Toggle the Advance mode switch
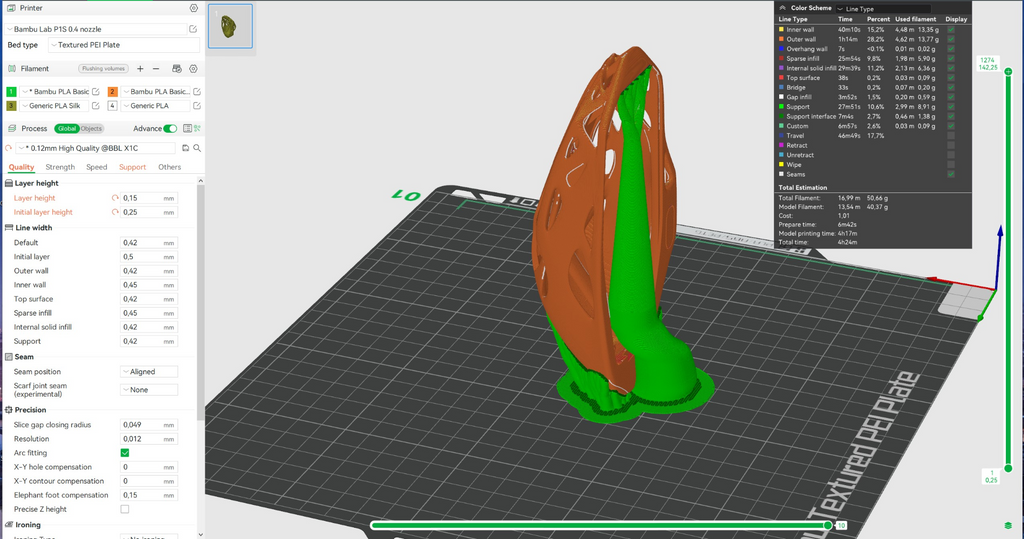The height and width of the screenshot is (539, 1024). (170, 129)
